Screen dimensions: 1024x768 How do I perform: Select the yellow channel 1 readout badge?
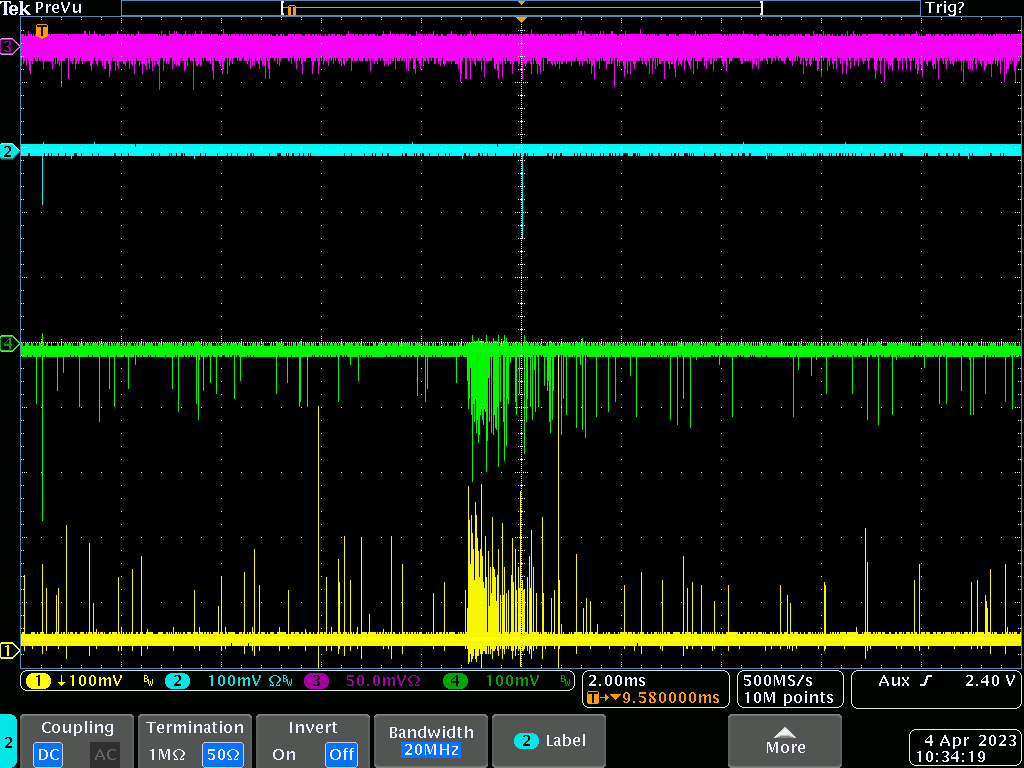(x=38, y=681)
